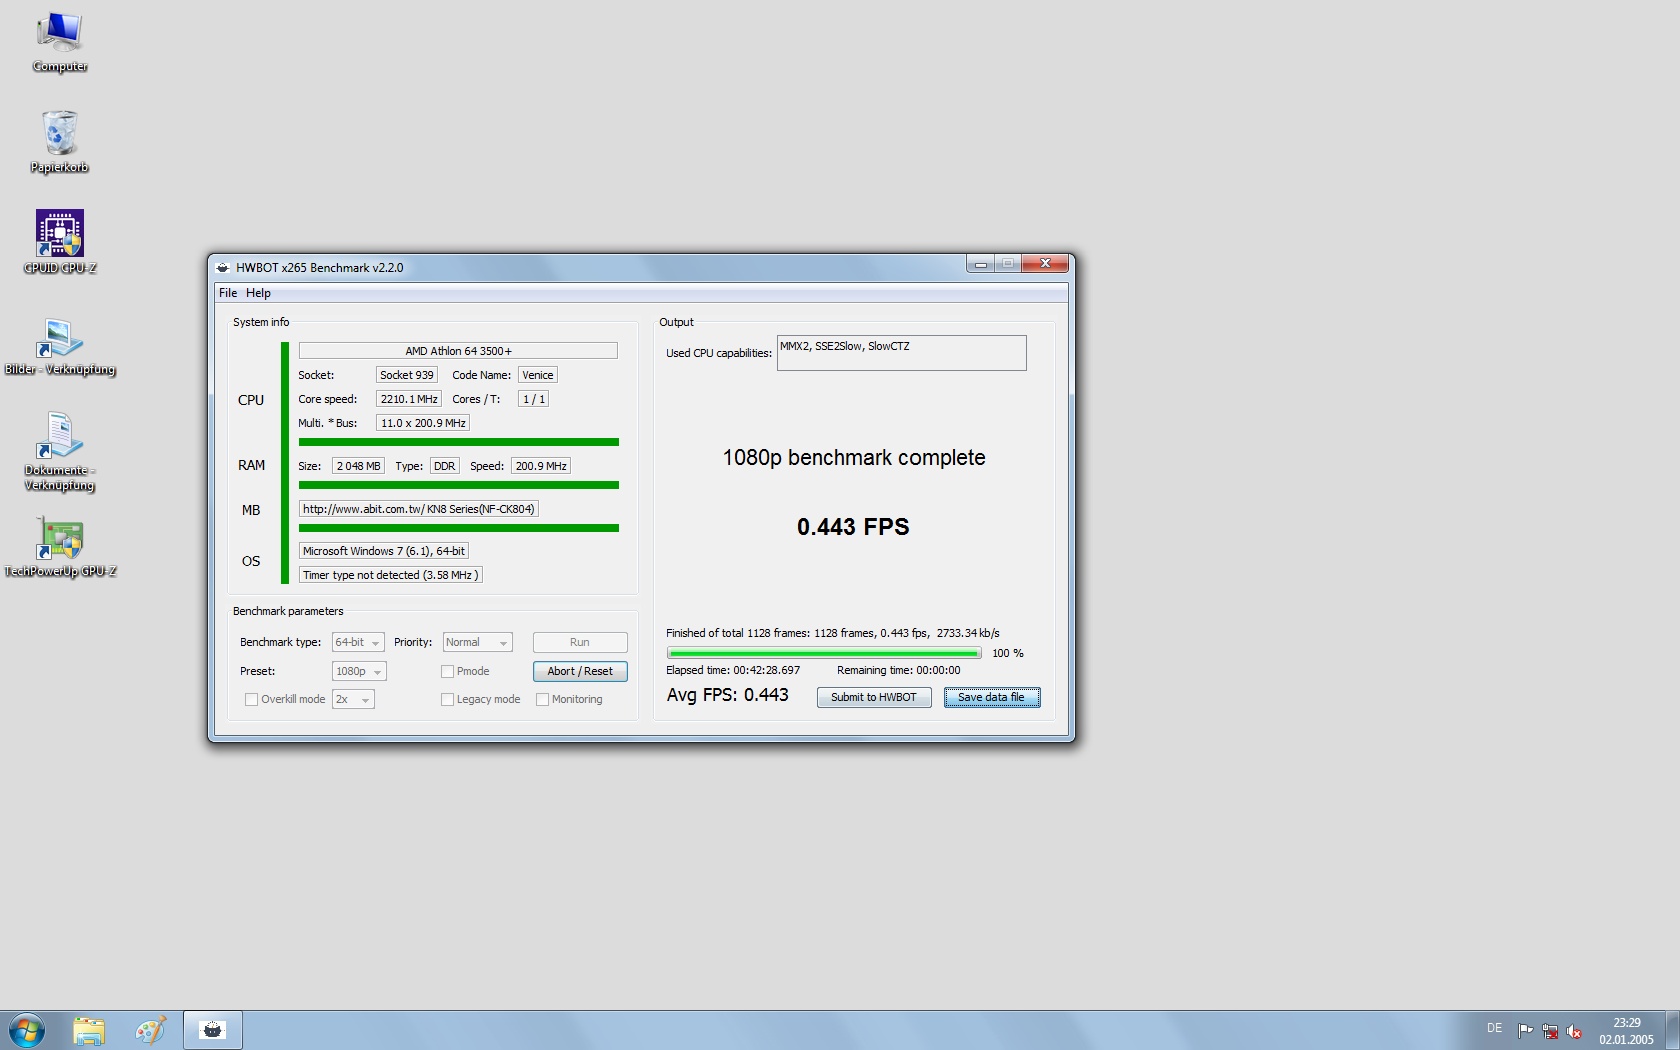Select the CPUID CPU-Z desktop shortcut
Screen dimensions: 1680x1050
[x=60, y=242]
